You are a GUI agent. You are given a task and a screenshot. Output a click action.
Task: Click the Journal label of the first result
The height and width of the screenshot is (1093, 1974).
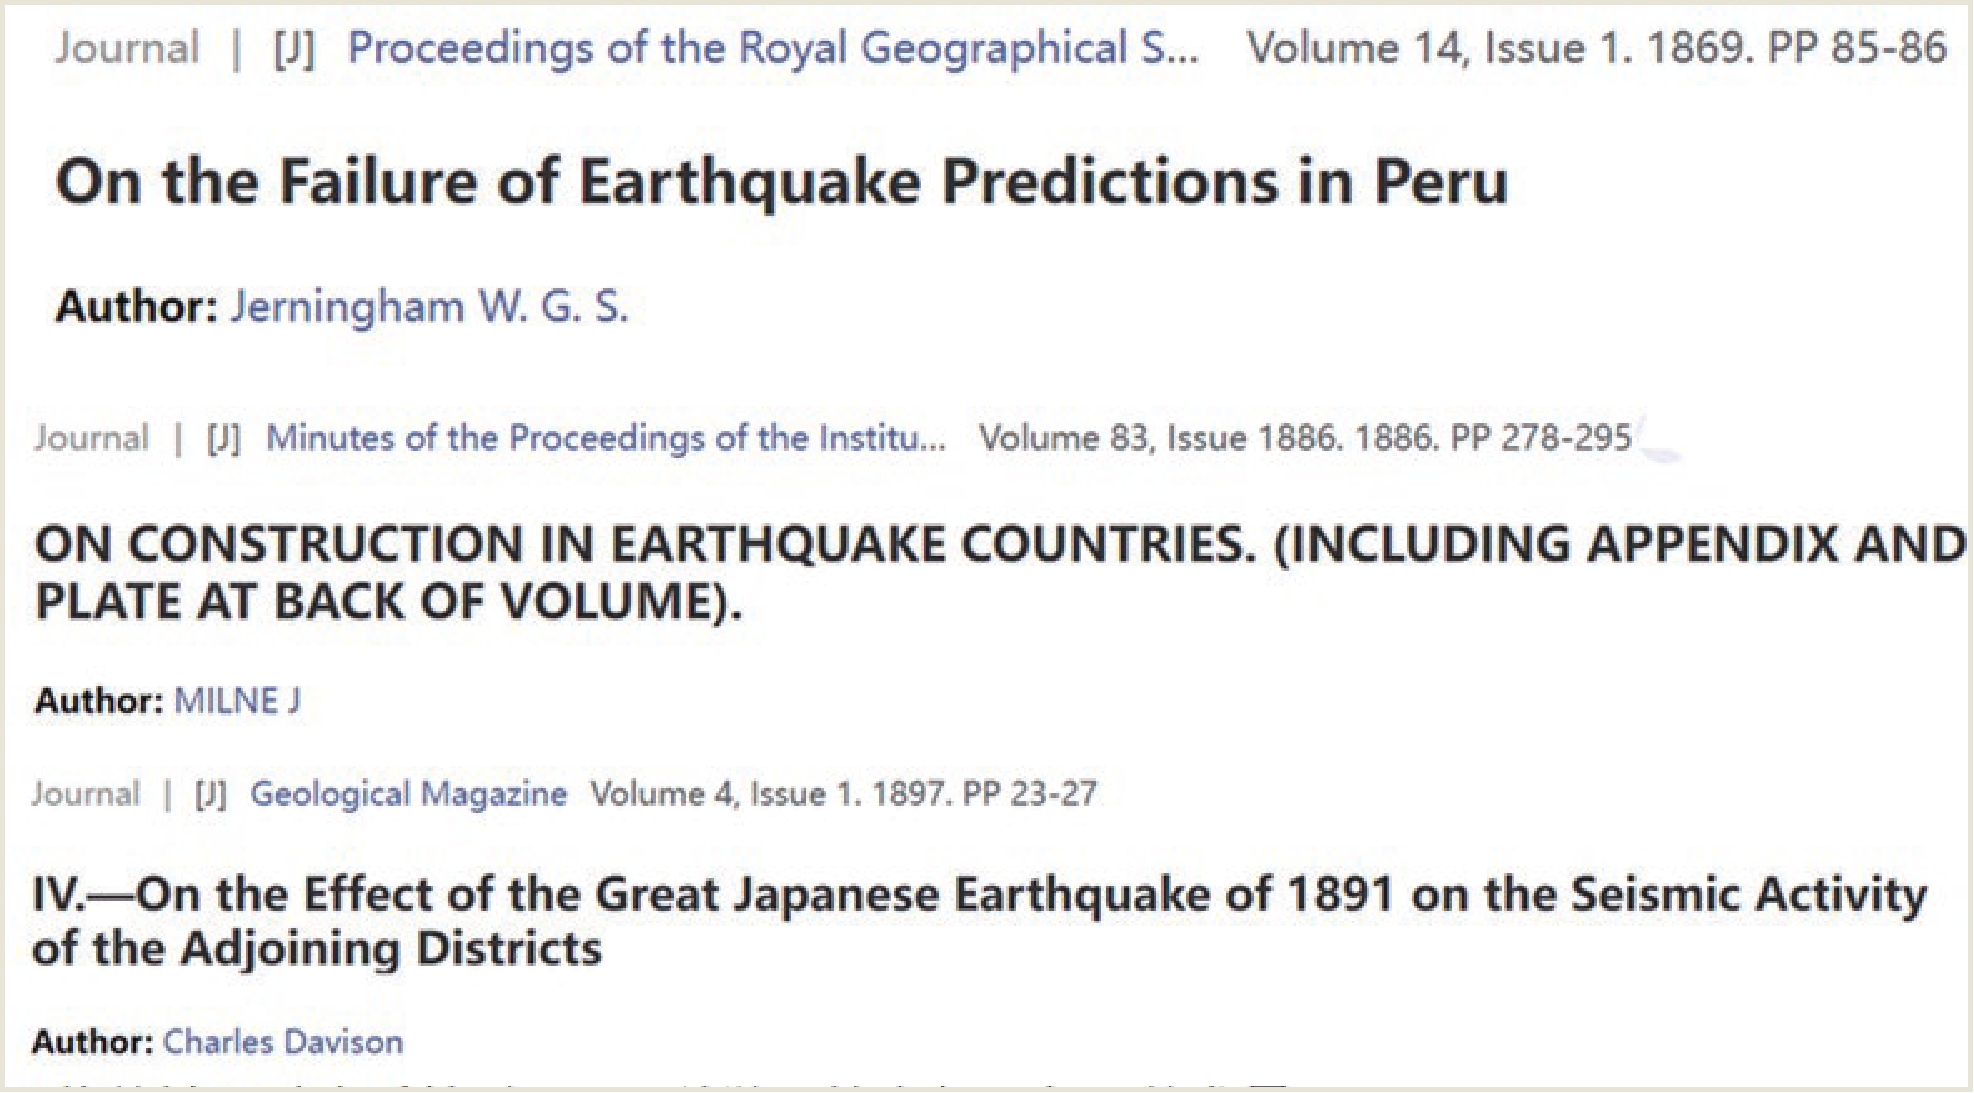(x=127, y=49)
